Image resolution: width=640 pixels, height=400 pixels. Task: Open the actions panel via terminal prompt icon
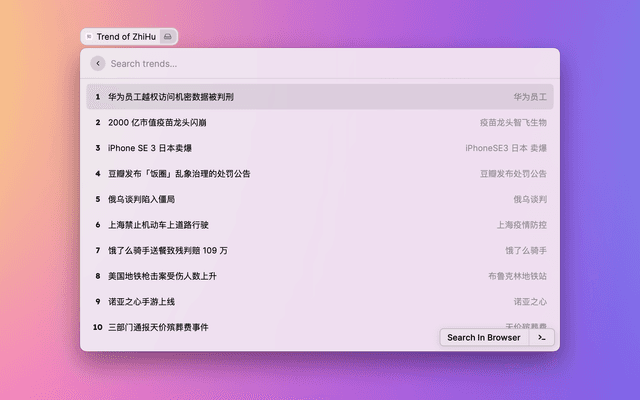tap(541, 338)
